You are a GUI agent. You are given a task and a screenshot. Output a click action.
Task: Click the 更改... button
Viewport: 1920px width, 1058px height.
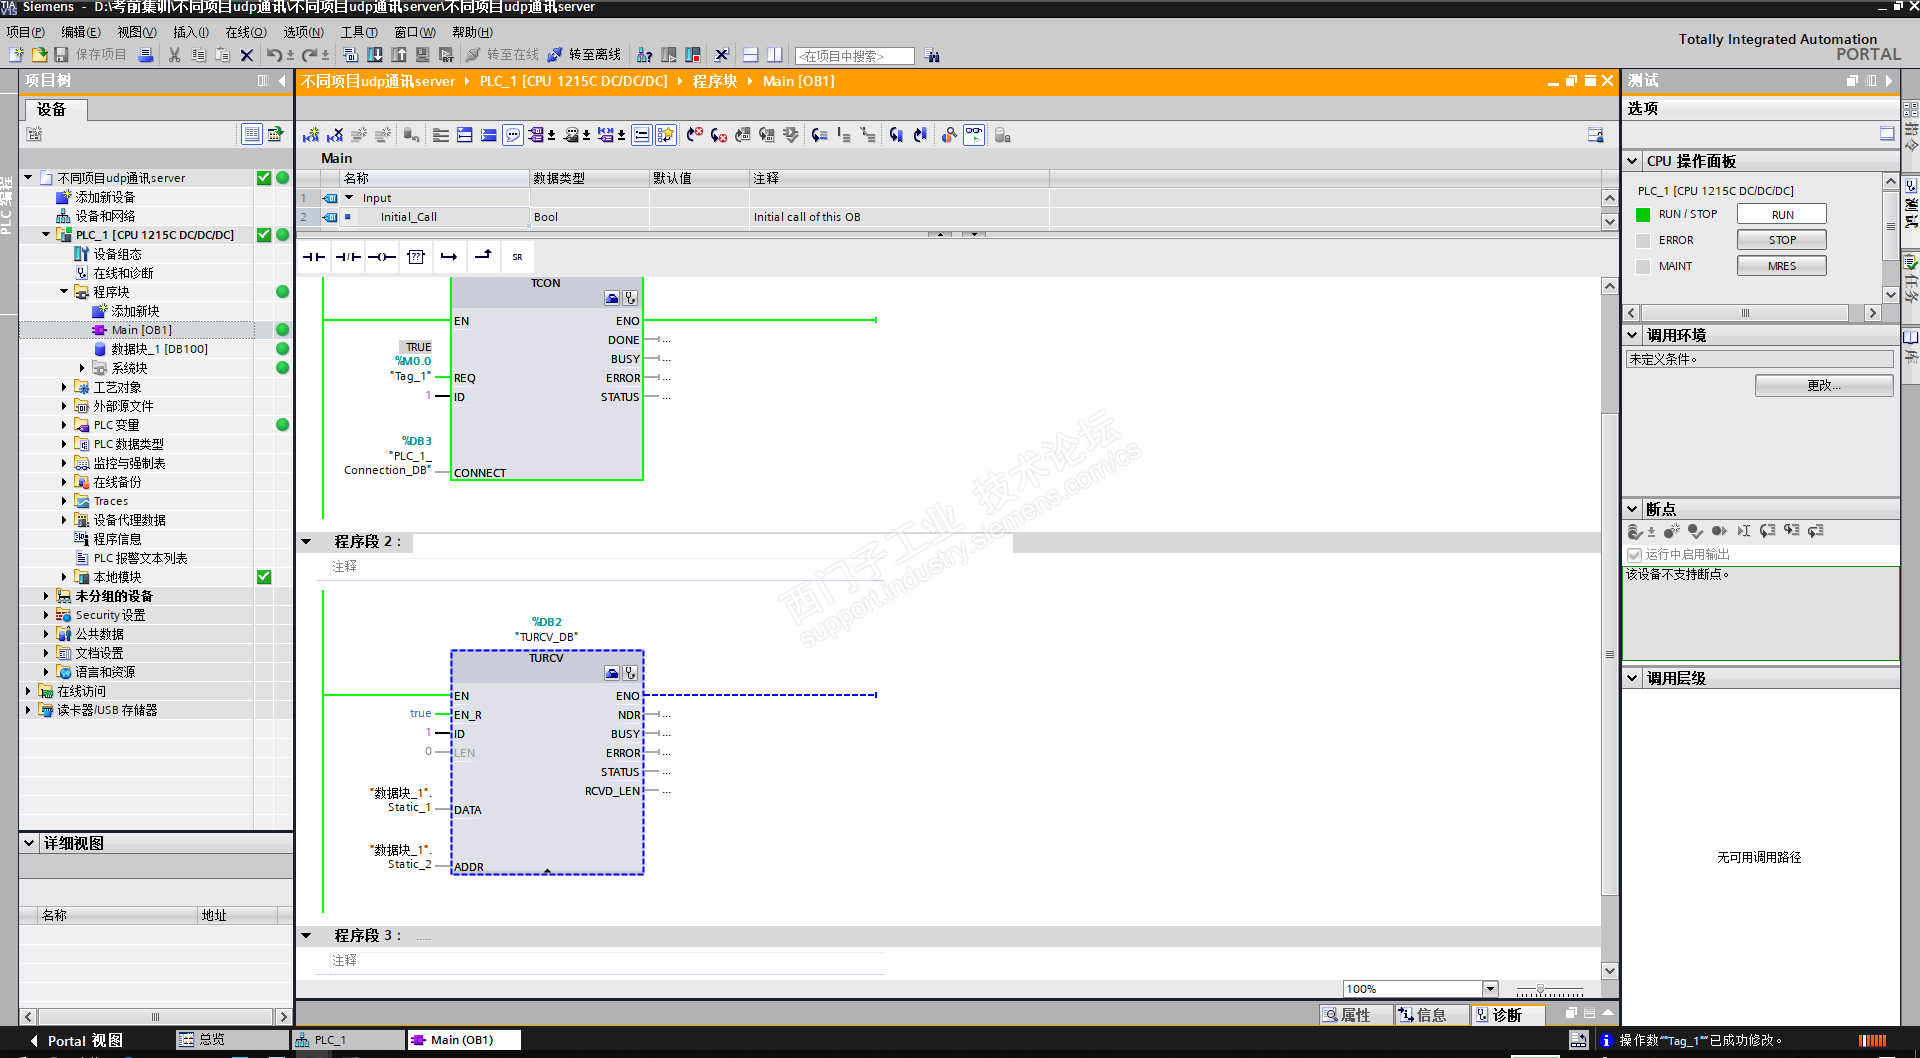click(1824, 386)
